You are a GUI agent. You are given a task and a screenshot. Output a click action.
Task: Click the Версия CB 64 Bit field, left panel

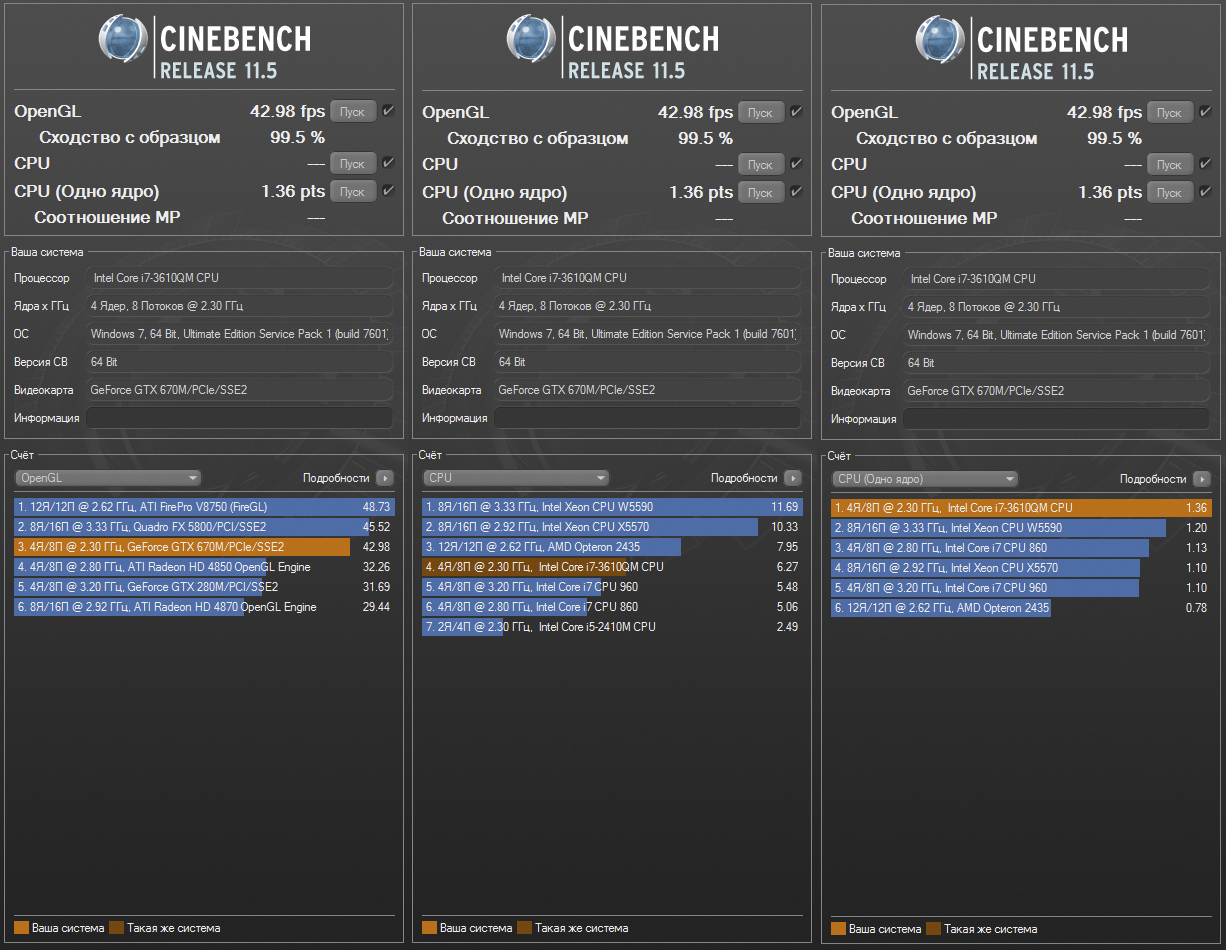point(239,362)
